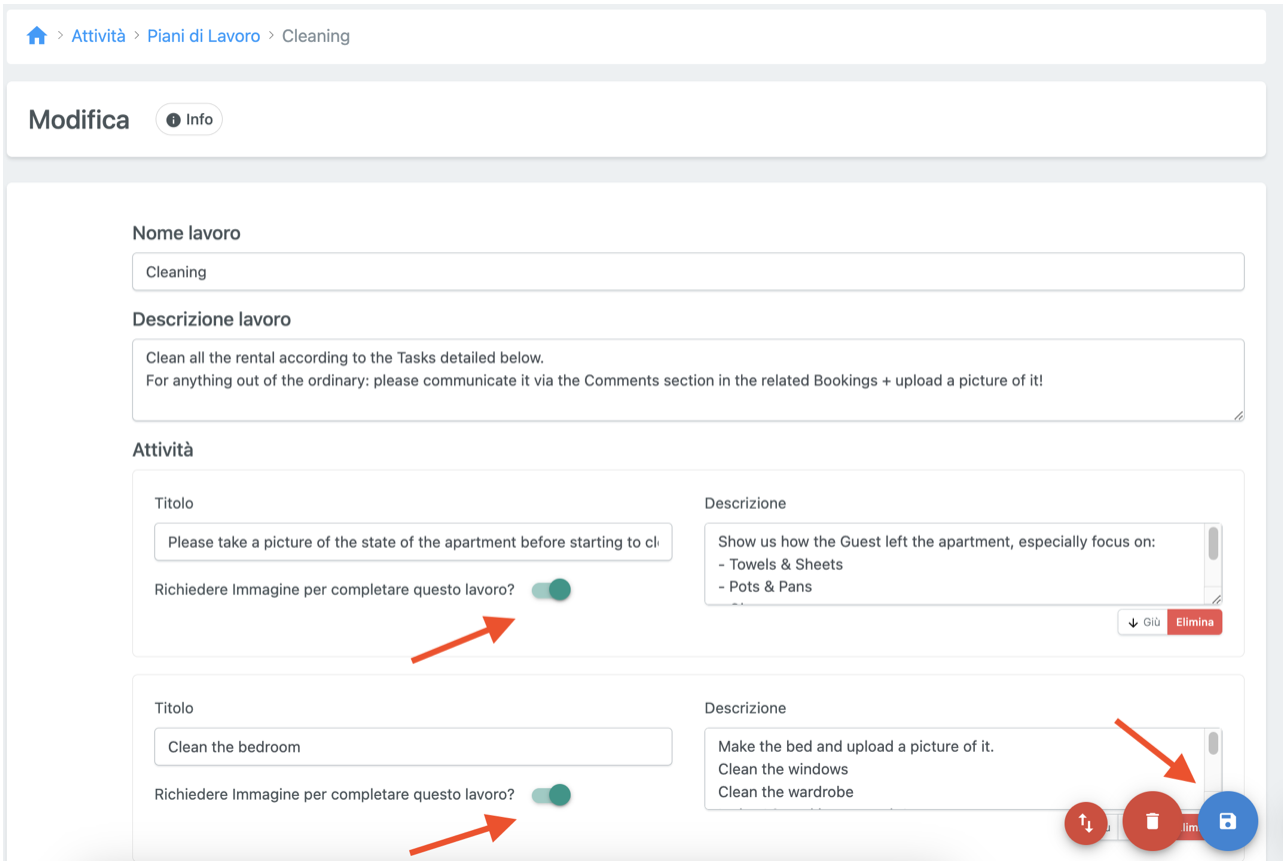Image resolution: width=1288 pixels, height=862 pixels.
Task: Toggle image requirement for first activity
Action: pyautogui.click(x=551, y=590)
